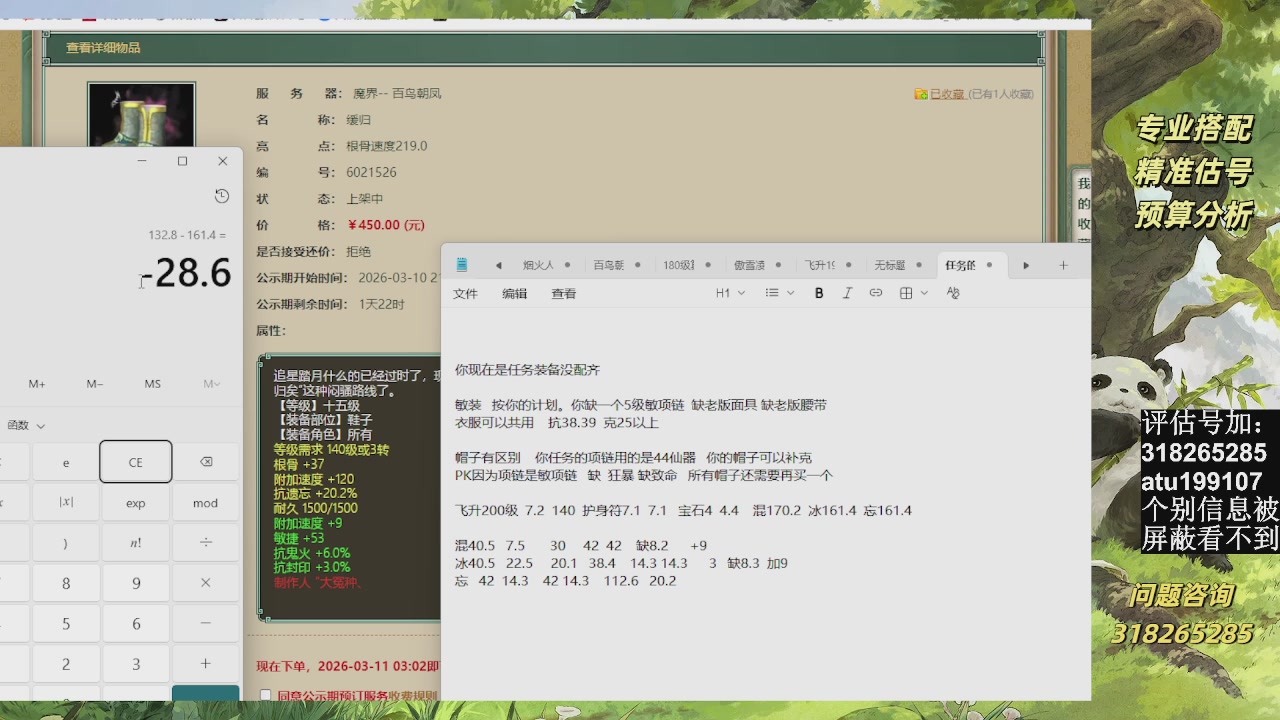
Task: Open the 编辑 menu in Notepad
Action: pyautogui.click(x=517, y=292)
